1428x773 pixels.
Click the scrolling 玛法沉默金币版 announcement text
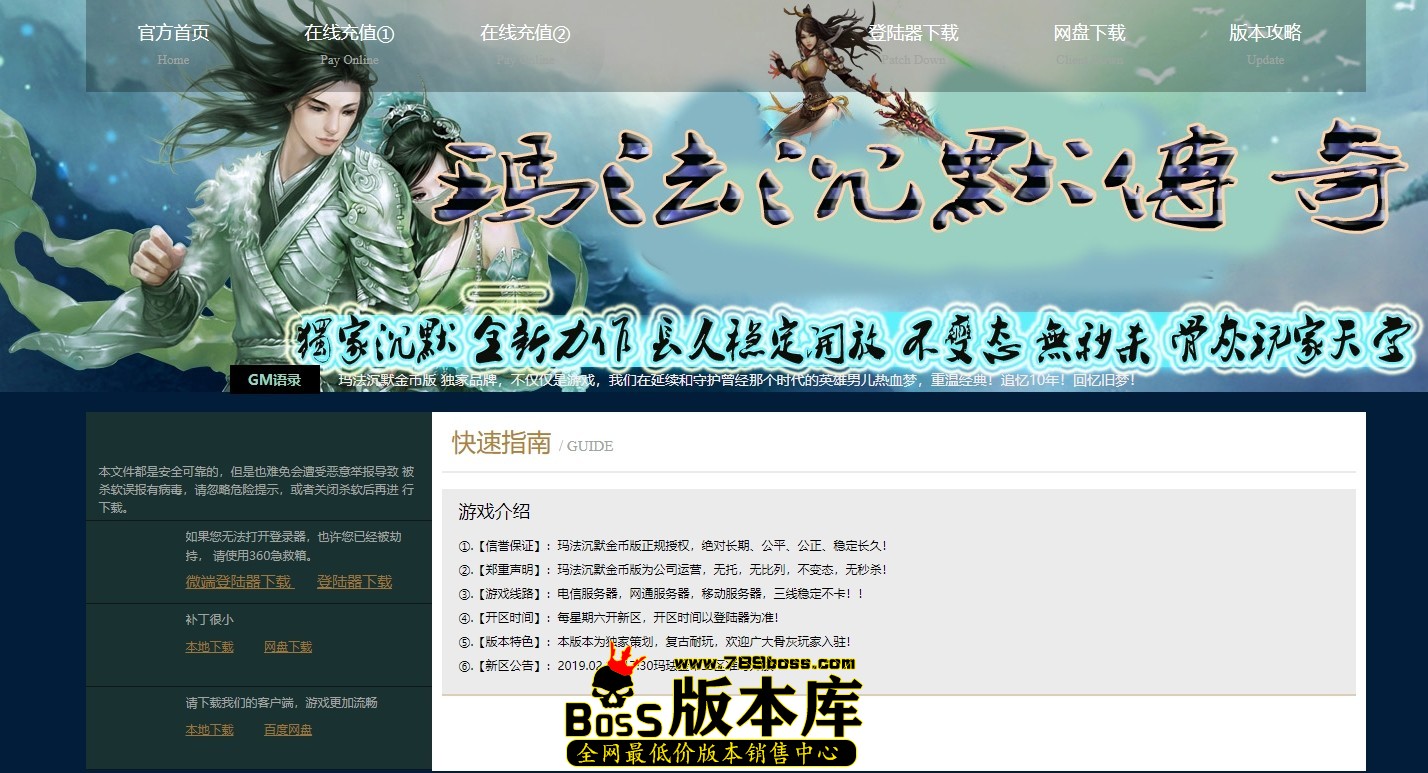735,381
